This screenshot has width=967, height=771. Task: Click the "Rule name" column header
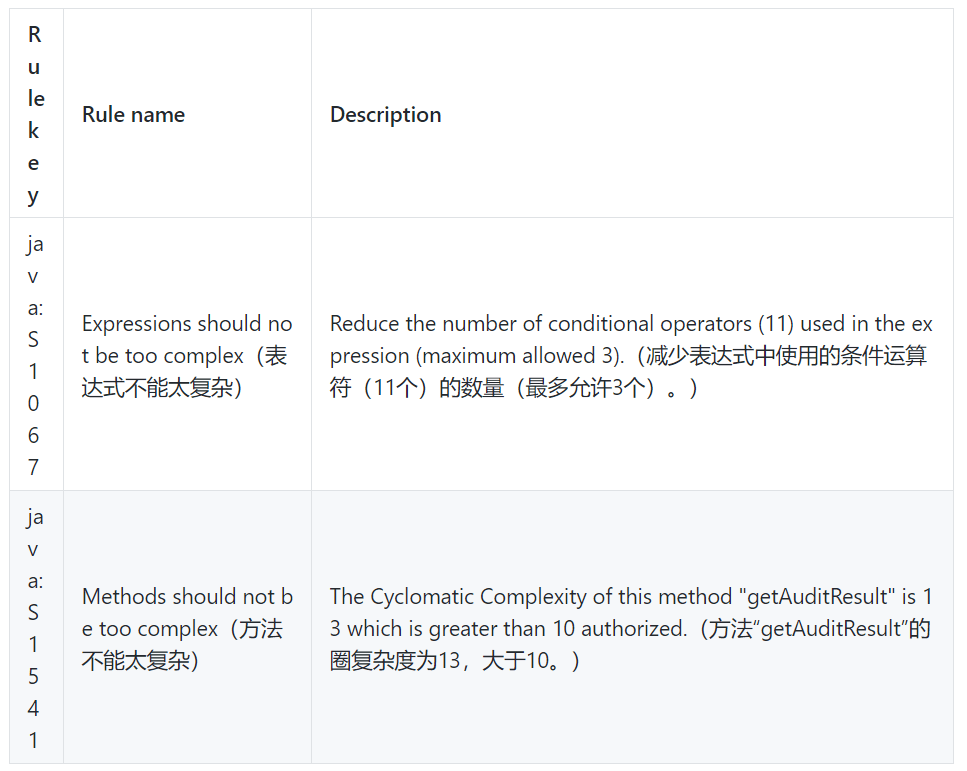pyautogui.click(x=133, y=115)
